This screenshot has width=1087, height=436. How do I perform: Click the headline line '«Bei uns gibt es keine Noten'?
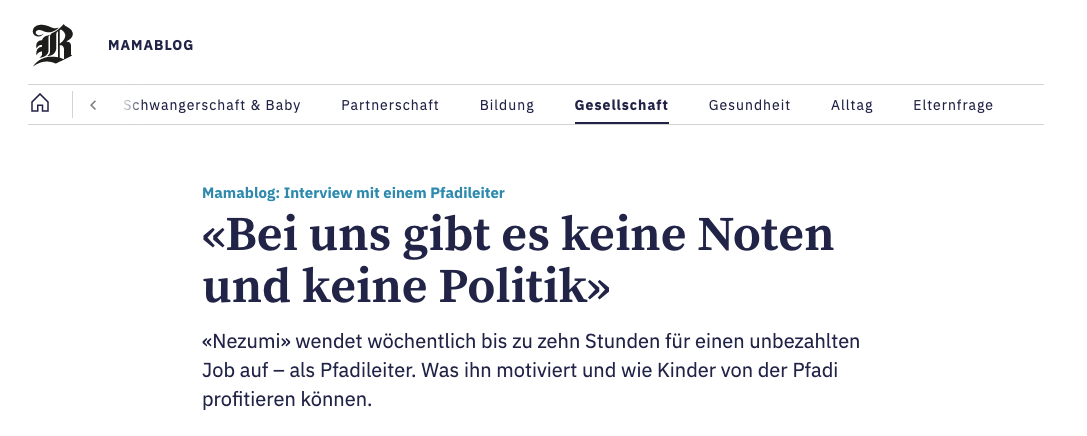pos(518,235)
